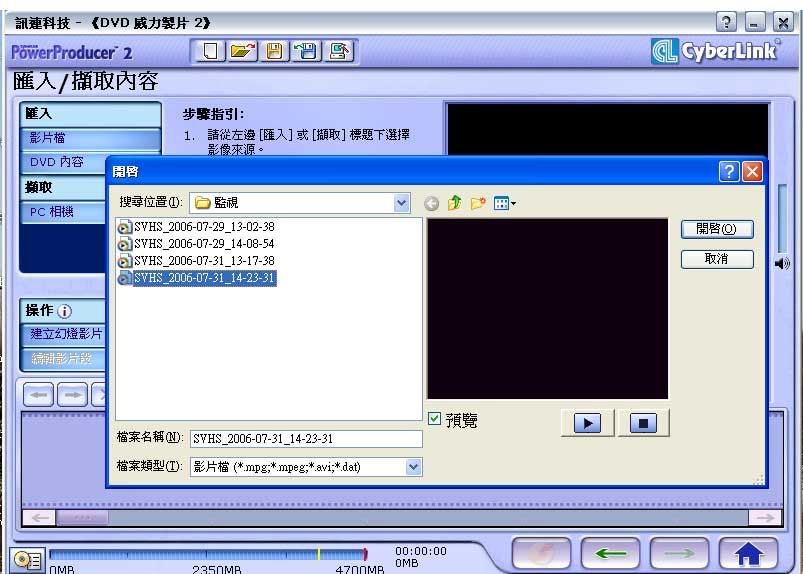803x574 pixels.
Task: Click the burn disc button
Action: (x=541, y=553)
